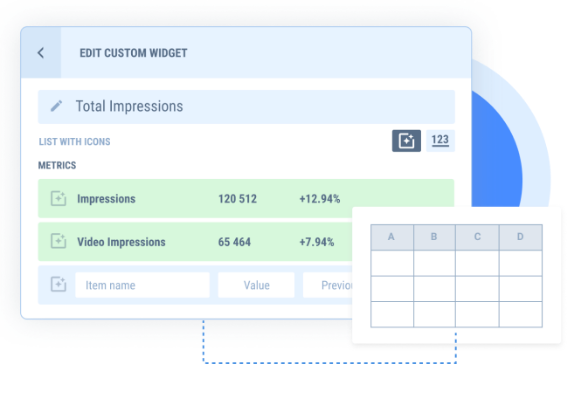Select column B header in spreadsheet
This screenshot has height=411, width=569.
pyautogui.click(x=434, y=237)
